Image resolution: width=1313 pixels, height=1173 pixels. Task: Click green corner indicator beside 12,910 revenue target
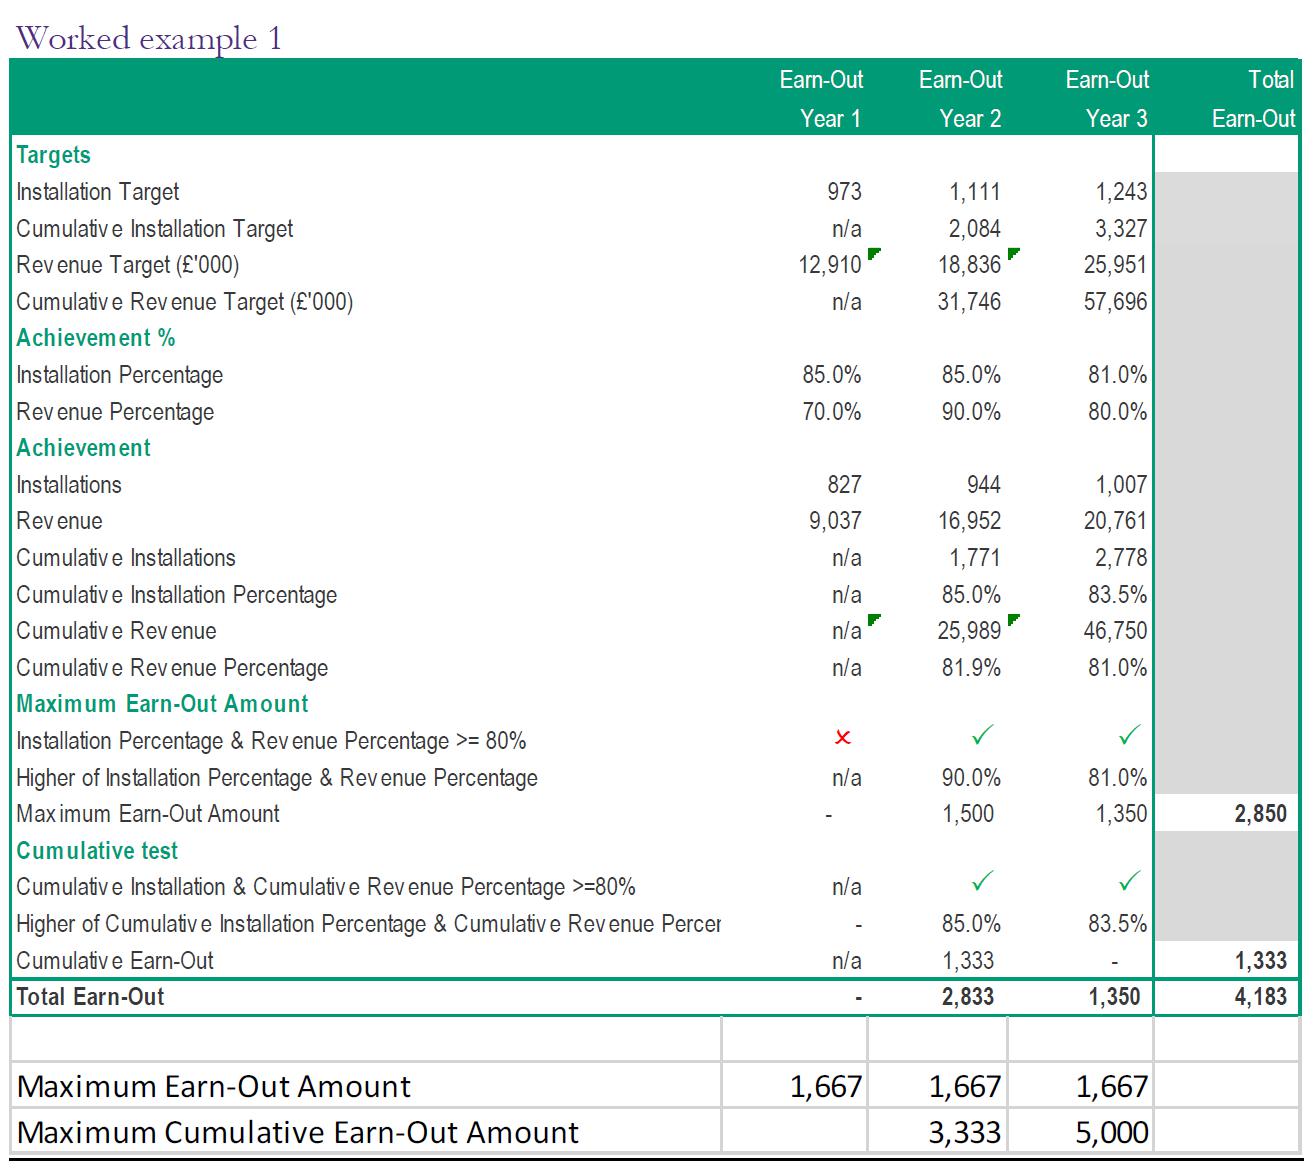coord(874,254)
